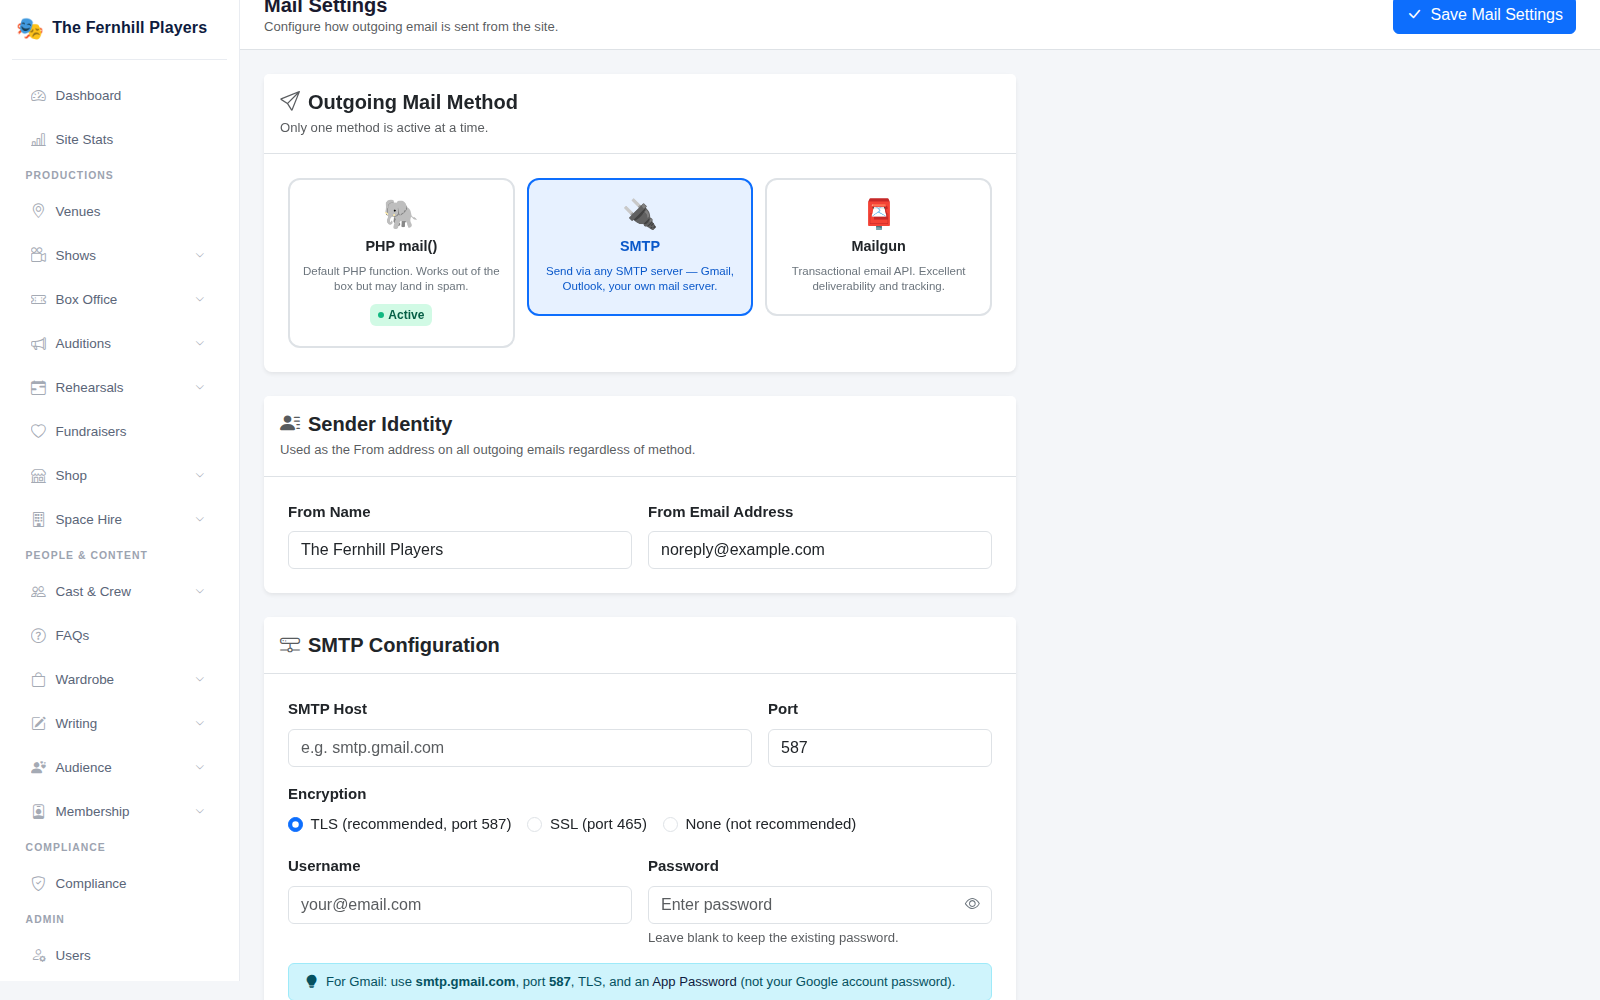
Task: Click the Wardrobe bag icon
Action: (x=39, y=680)
